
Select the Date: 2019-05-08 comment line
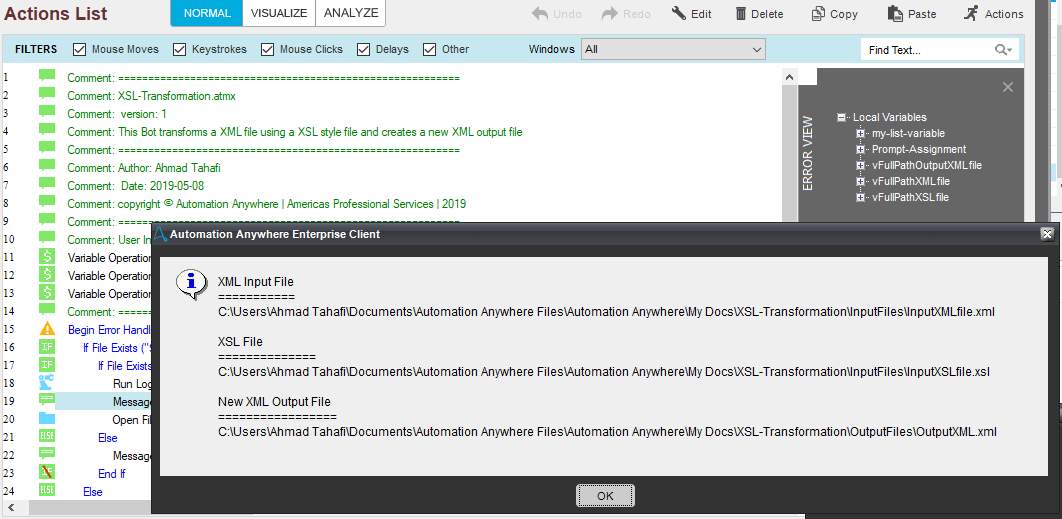click(x=136, y=186)
